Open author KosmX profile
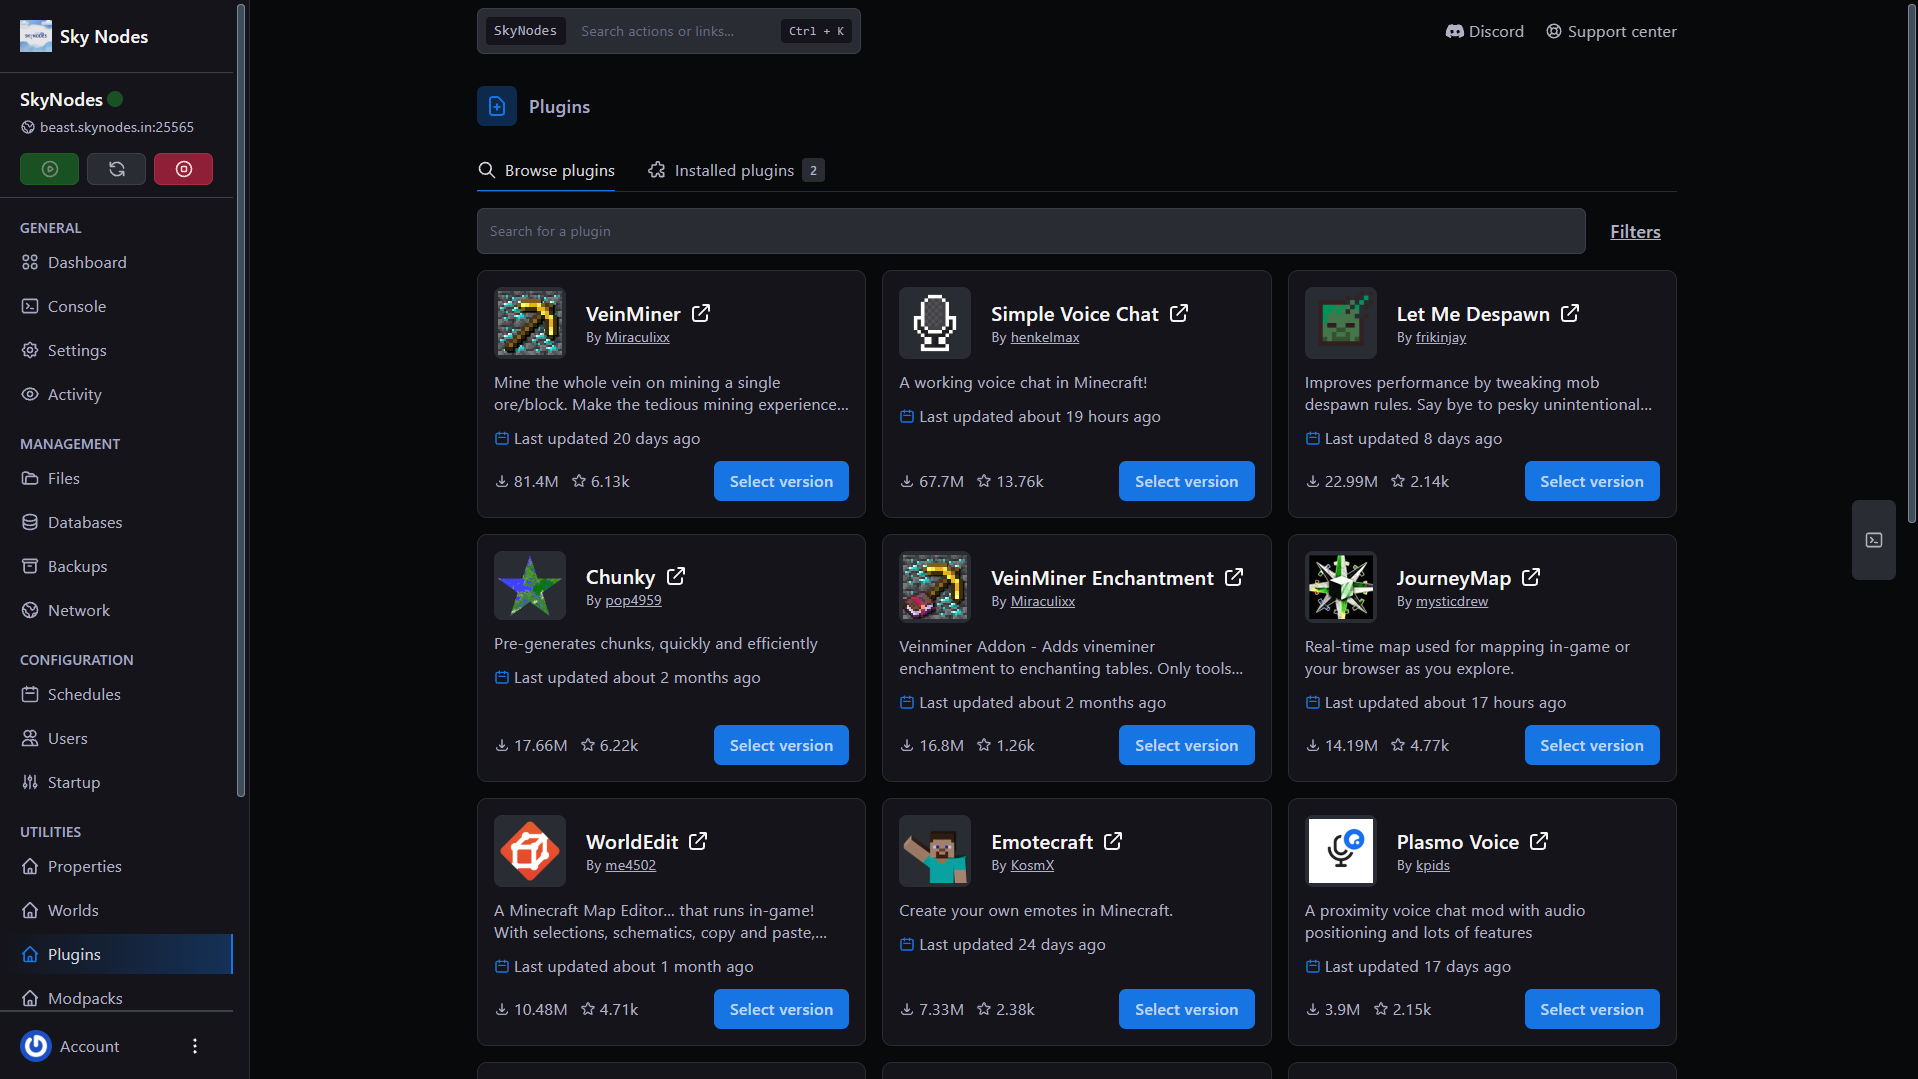The height and width of the screenshot is (1079, 1918). coord(1032,865)
